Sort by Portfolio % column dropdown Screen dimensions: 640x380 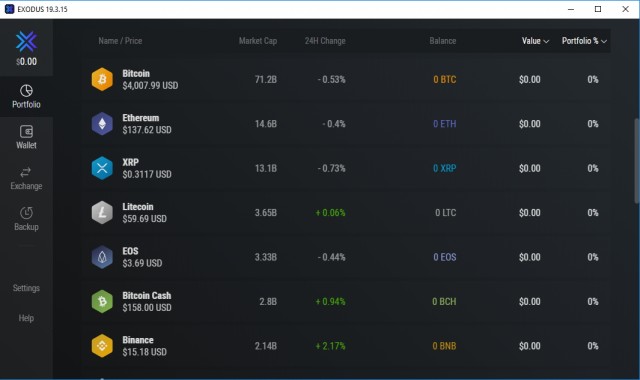tap(584, 41)
